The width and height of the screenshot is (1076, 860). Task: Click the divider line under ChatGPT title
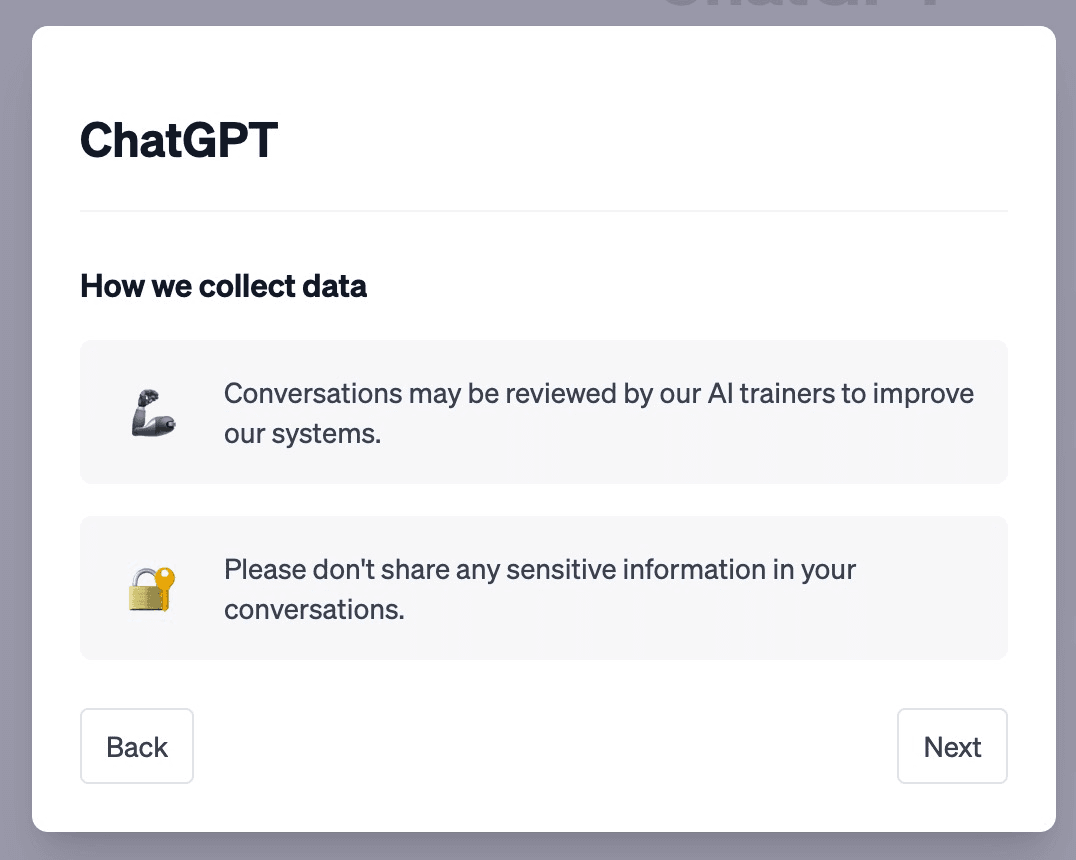pyautogui.click(x=543, y=211)
